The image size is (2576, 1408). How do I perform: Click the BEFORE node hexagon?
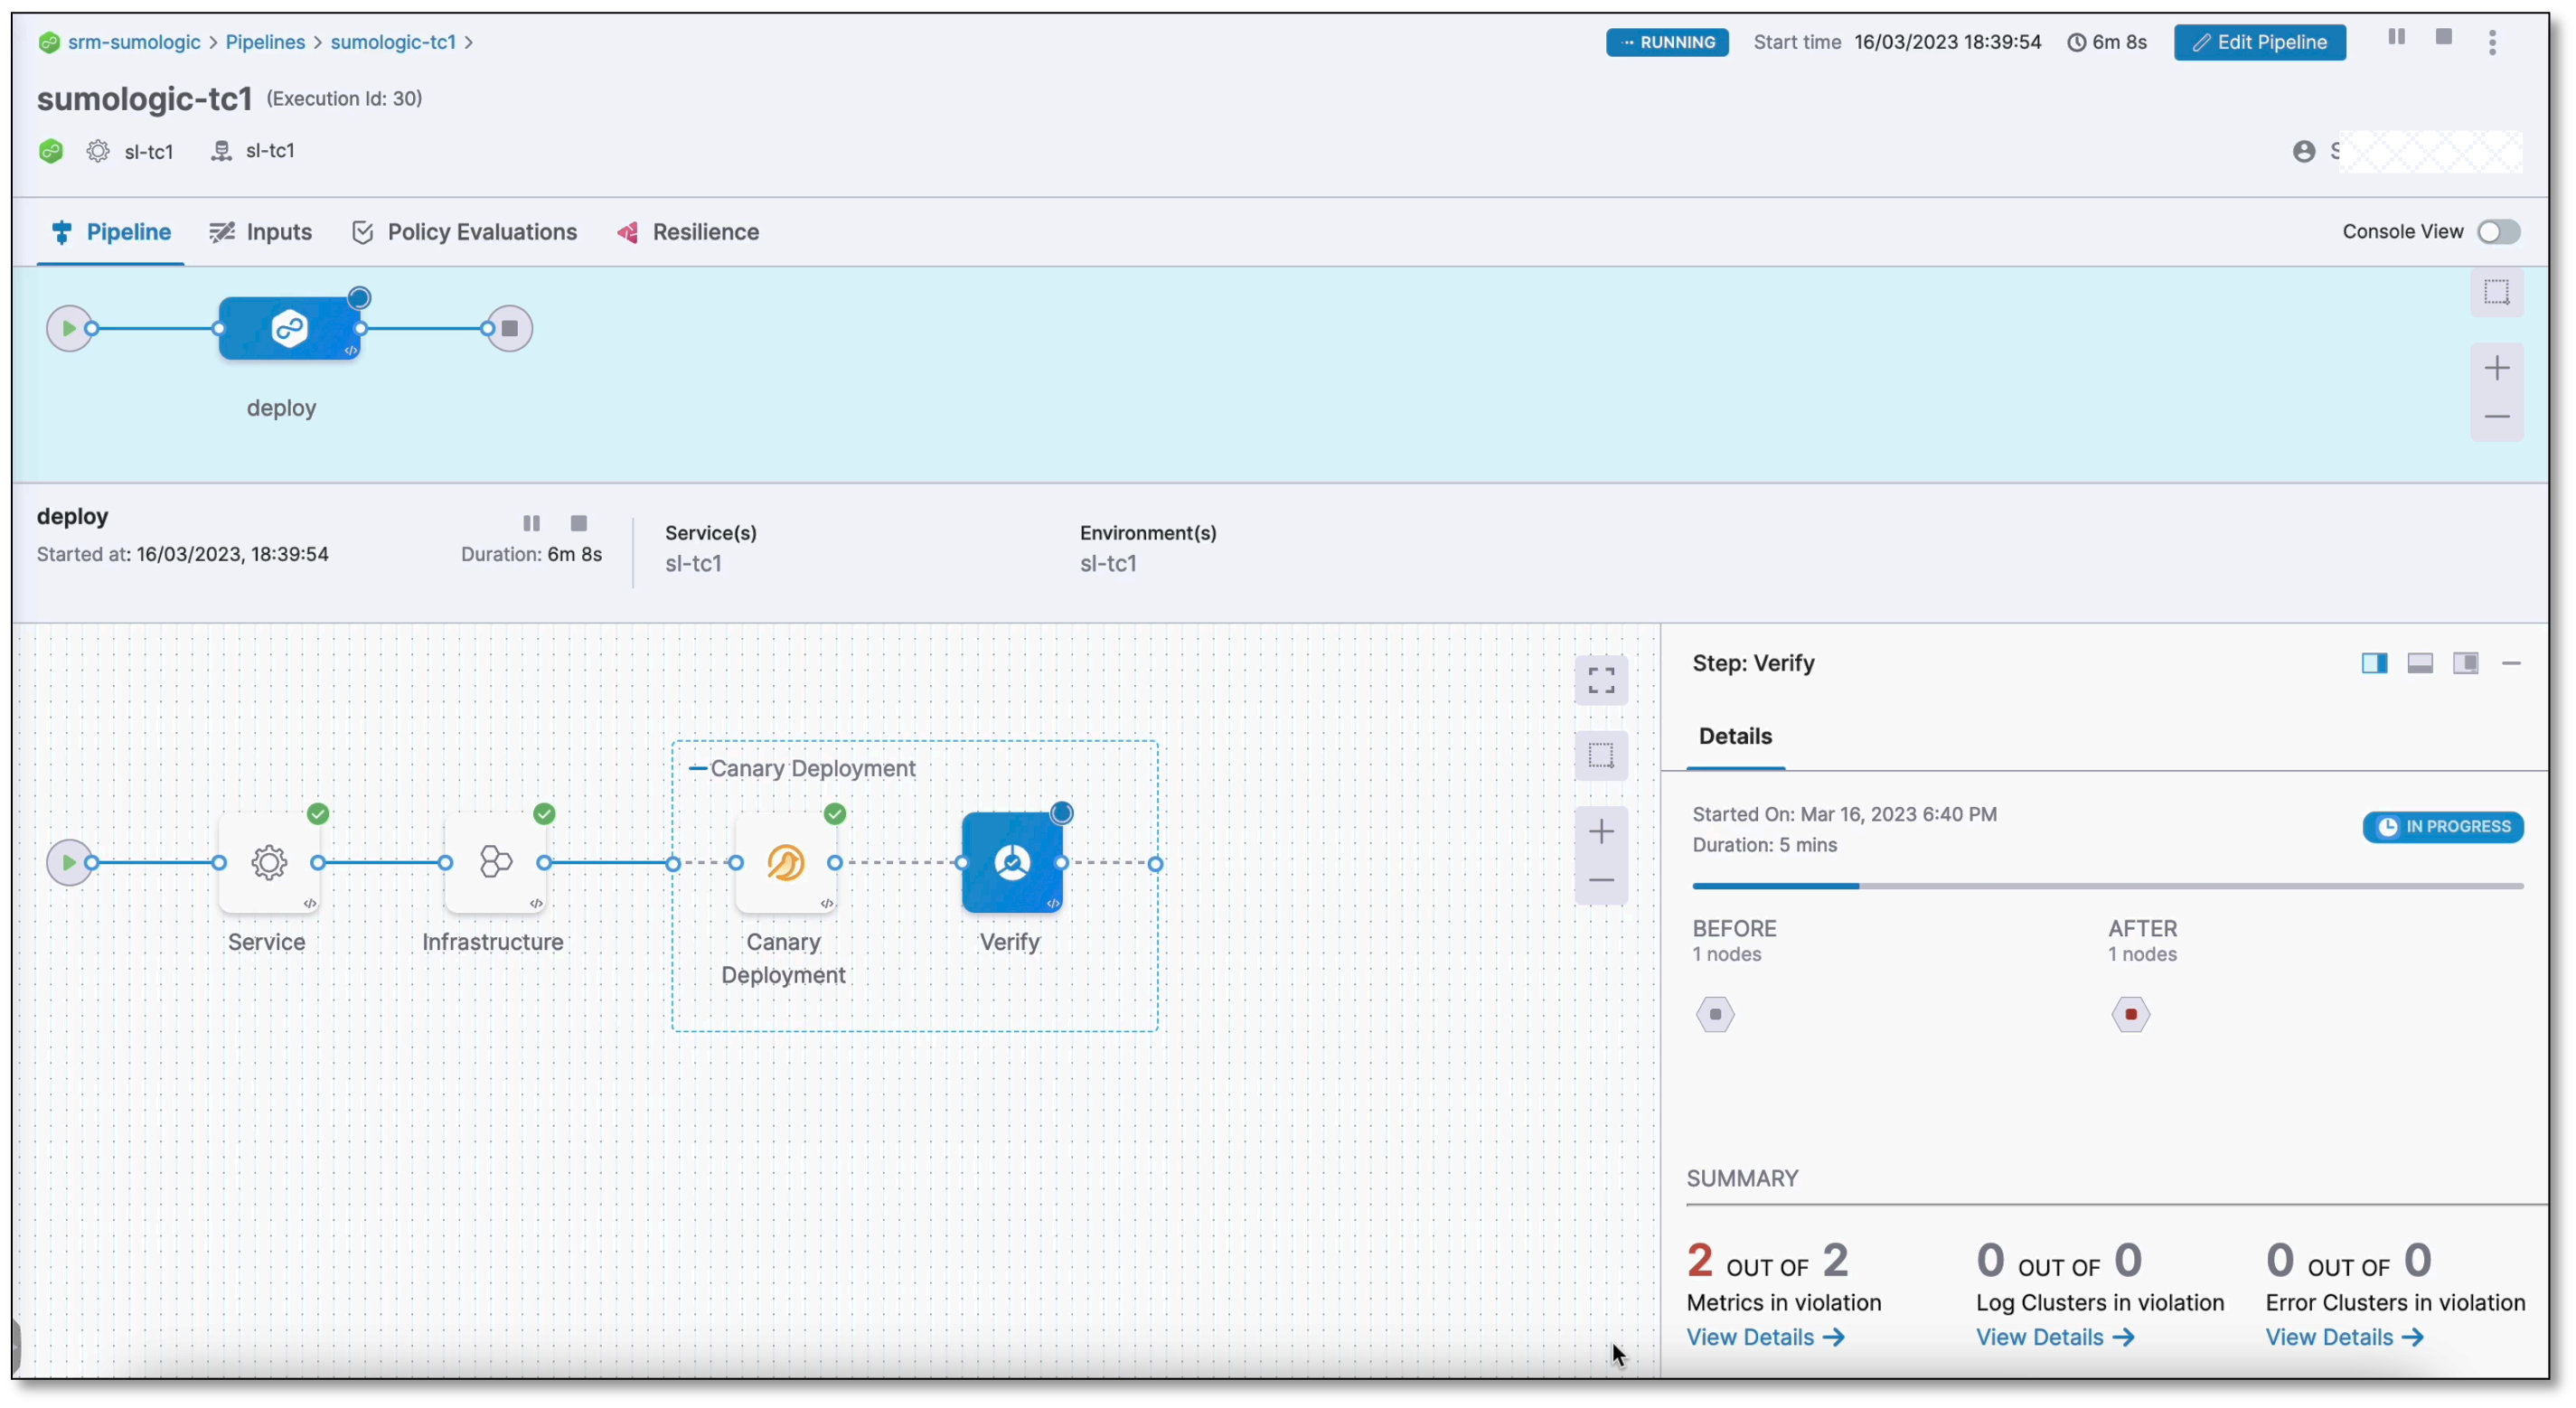coord(1715,1014)
